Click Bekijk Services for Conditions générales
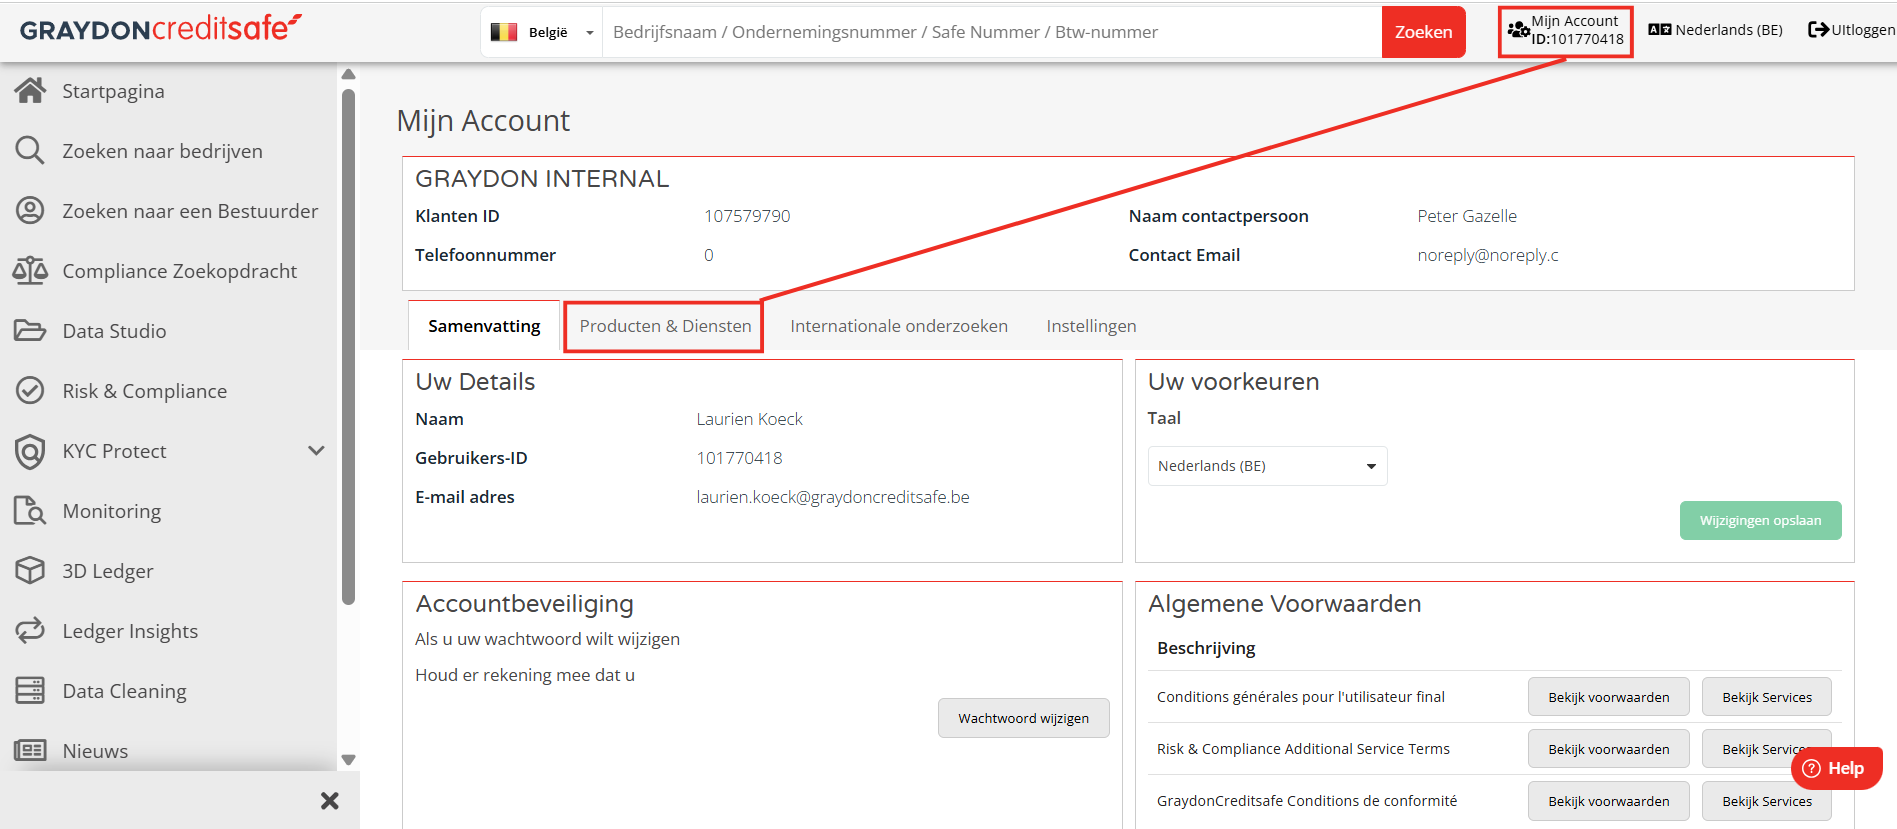 [x=1766, y=697]
